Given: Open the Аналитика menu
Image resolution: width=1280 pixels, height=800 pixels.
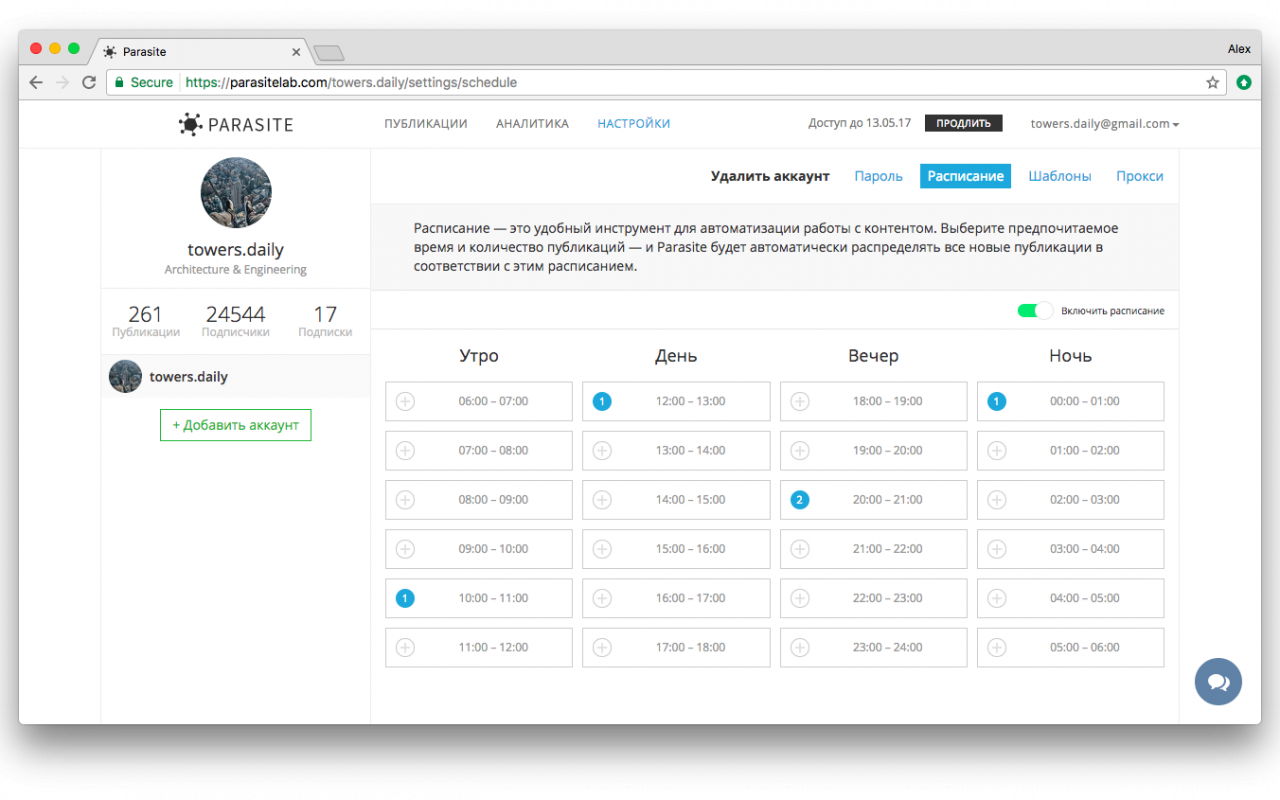Looking at the screenshot, I should pyautogui.click(x=532, y=124).
